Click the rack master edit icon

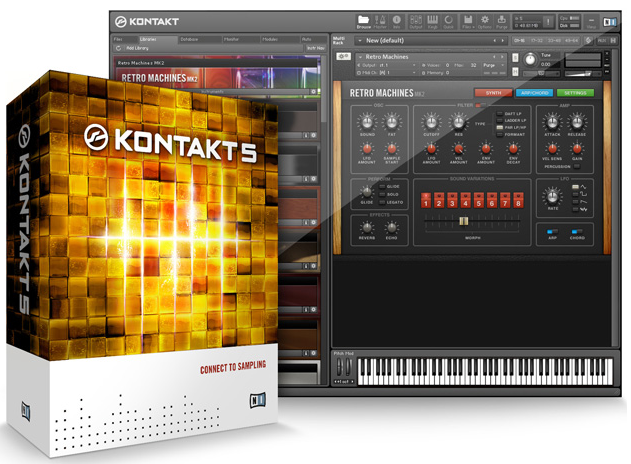[588, 40]
